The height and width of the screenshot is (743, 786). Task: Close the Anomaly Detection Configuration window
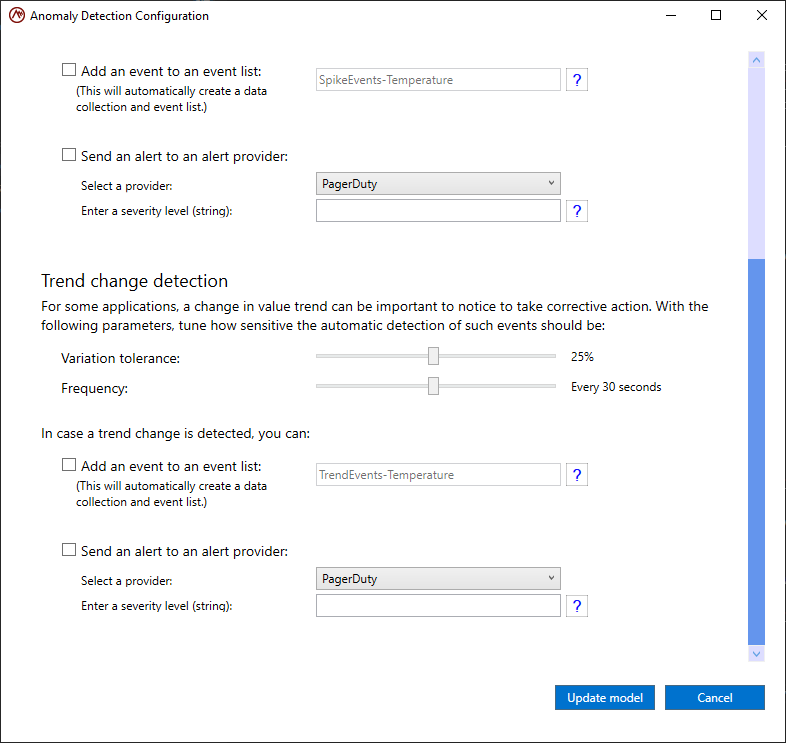762,16
